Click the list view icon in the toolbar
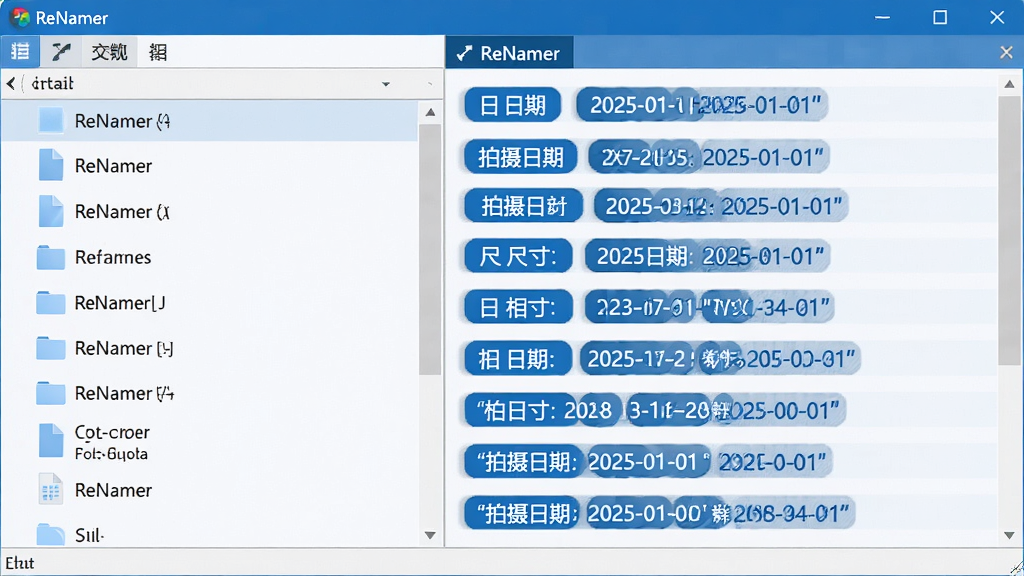The height and width of the screenshot is (576, 1024). point(20,52)
